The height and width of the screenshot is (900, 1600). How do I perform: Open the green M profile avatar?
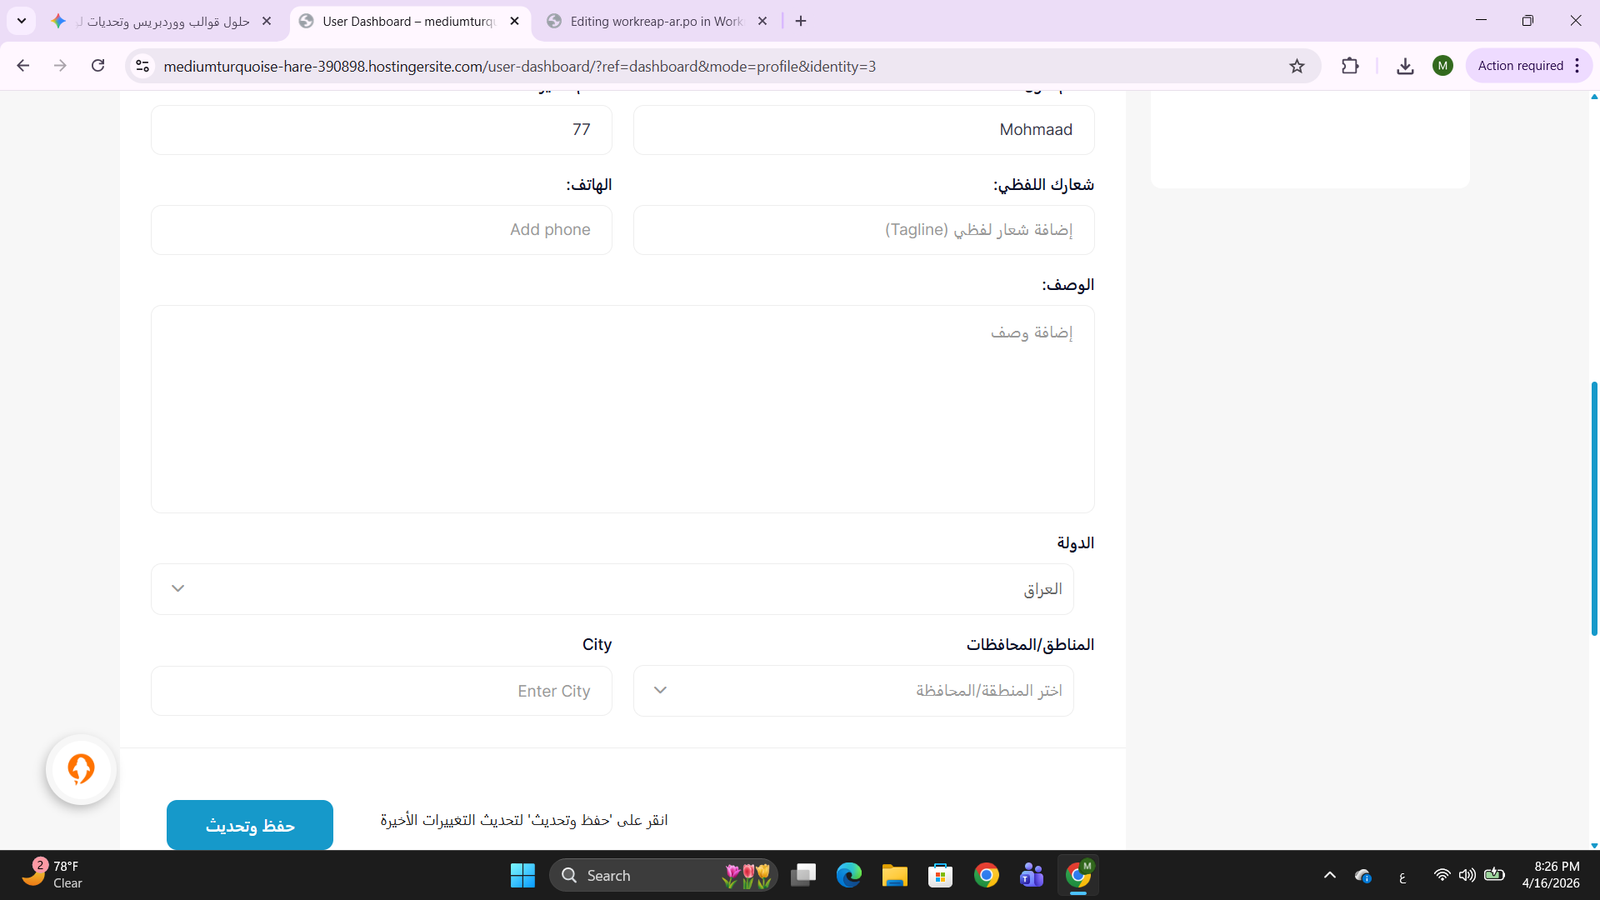(1442, 66)
